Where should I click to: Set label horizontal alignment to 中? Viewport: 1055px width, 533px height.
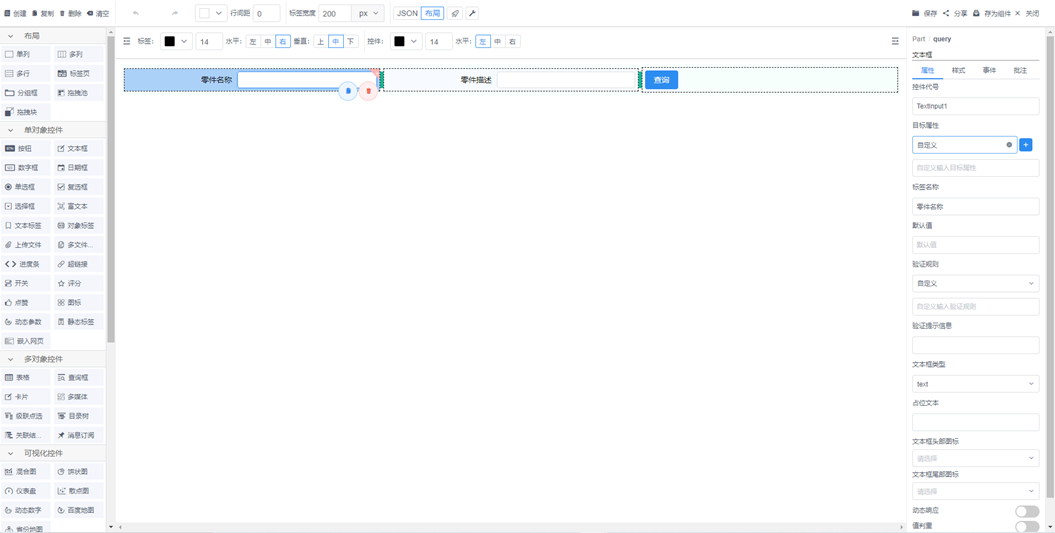coord(268,42)
